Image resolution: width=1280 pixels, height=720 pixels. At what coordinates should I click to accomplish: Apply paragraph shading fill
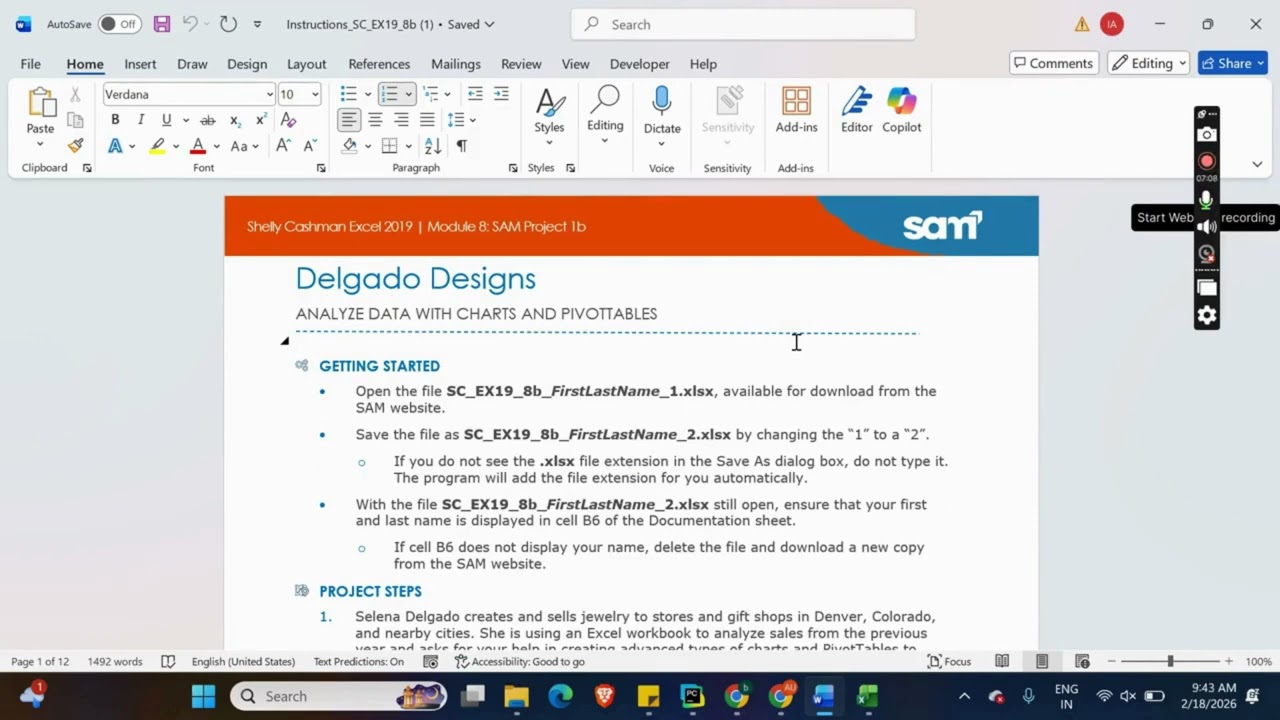349,146
